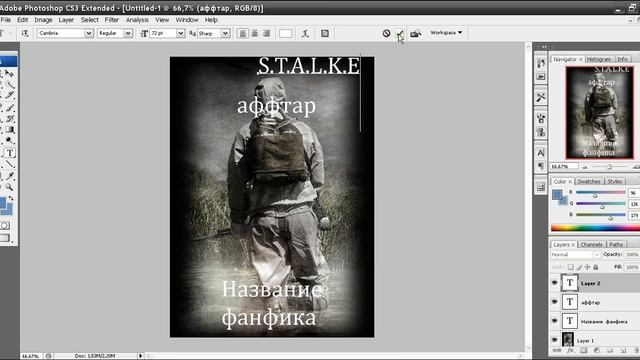Viewport: 640px width, 360px height.
Task: Add a layer style fx icon
Action: click(x=570, y=350)
